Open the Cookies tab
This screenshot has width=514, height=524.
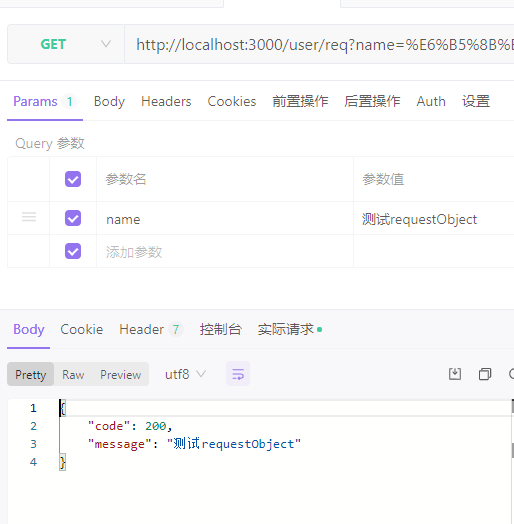tap(232, 101)
